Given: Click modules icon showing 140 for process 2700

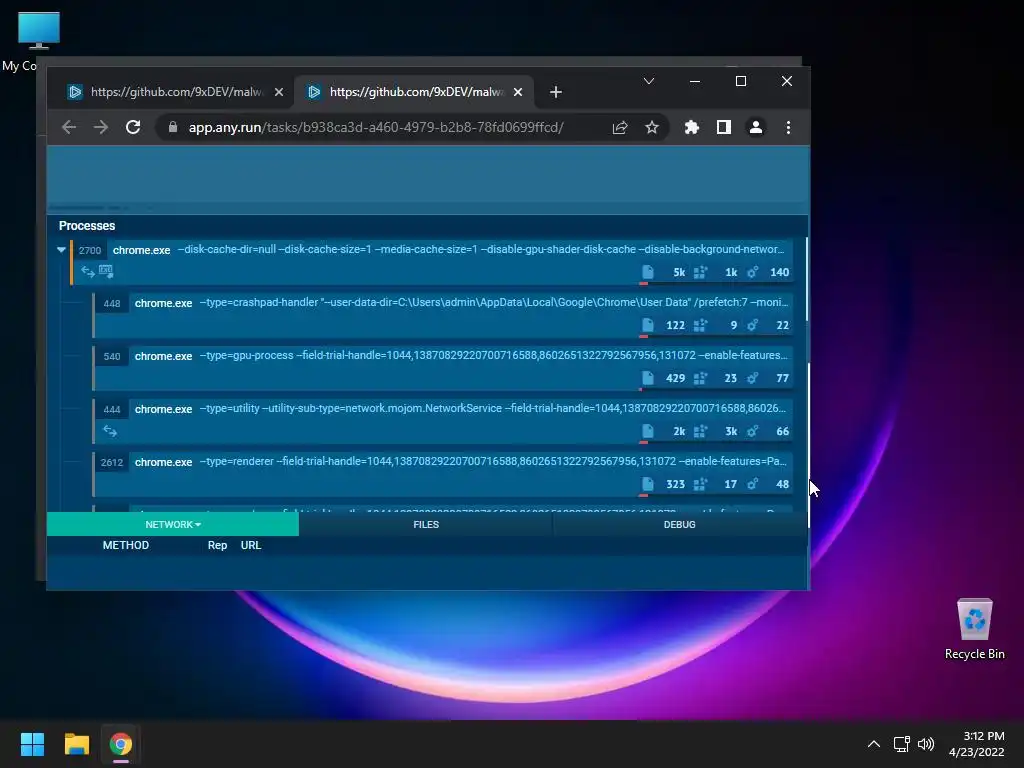Looking at the screenshot, I should [752, 272].
